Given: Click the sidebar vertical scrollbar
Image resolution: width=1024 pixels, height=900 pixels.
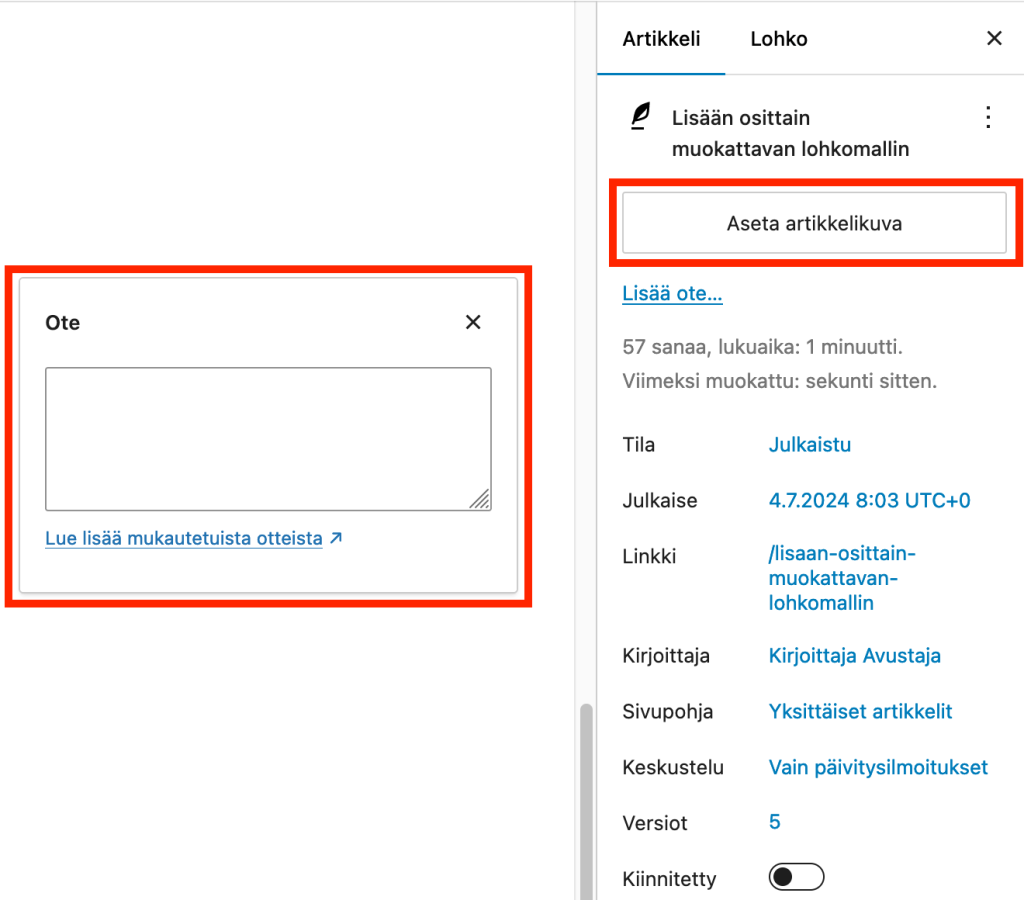Looking at the screenshot, I should point(586,801).
